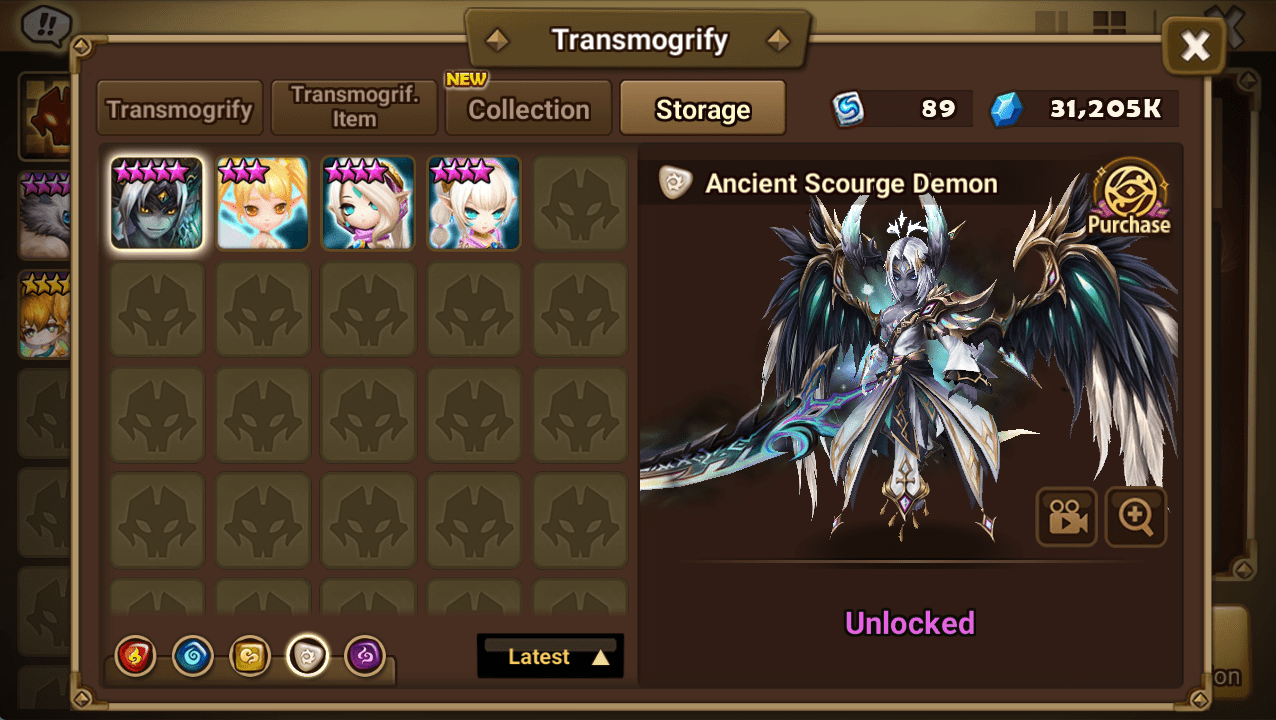Switch to the Collection tab
The image size is (1276, 720).
pos(529,109)
